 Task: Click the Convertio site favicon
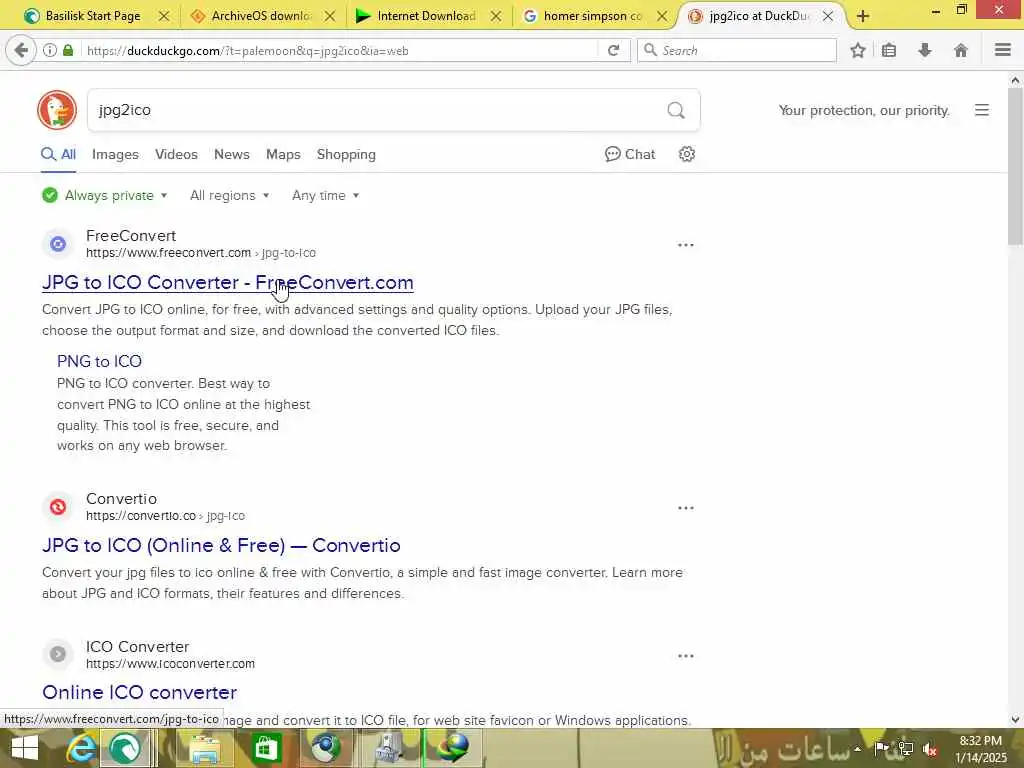click(x=57, y=507)
